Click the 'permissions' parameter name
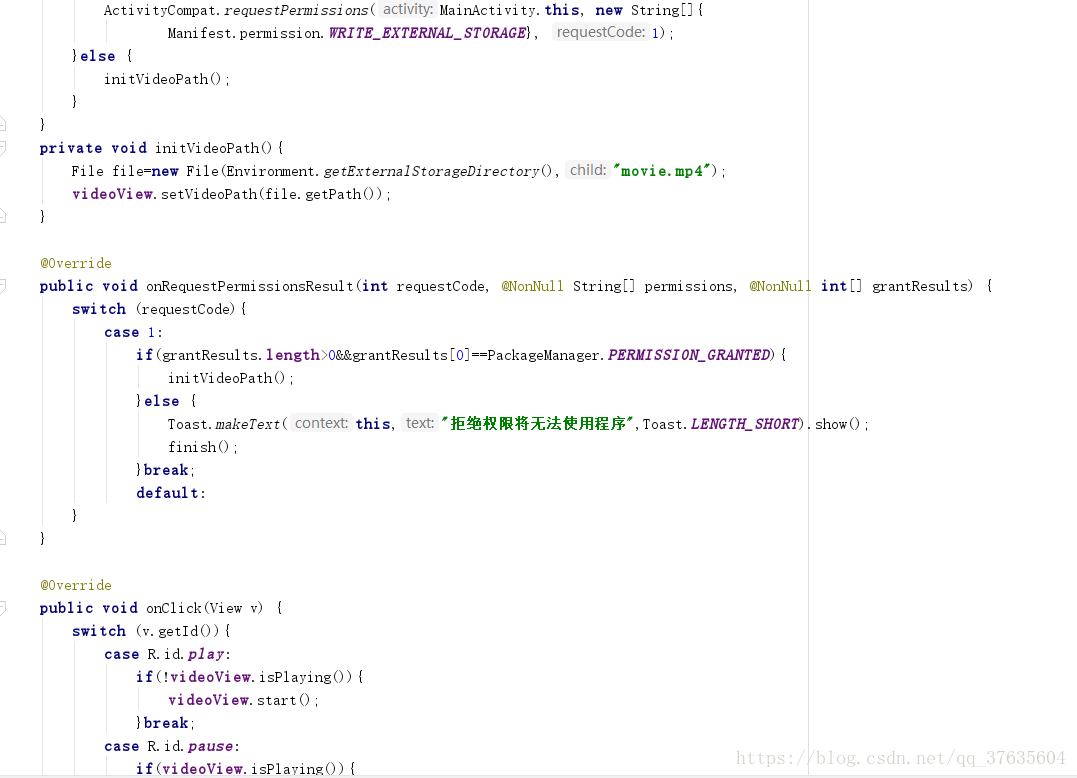This screenshot has height=778, width=1077. tap(688, 286)
